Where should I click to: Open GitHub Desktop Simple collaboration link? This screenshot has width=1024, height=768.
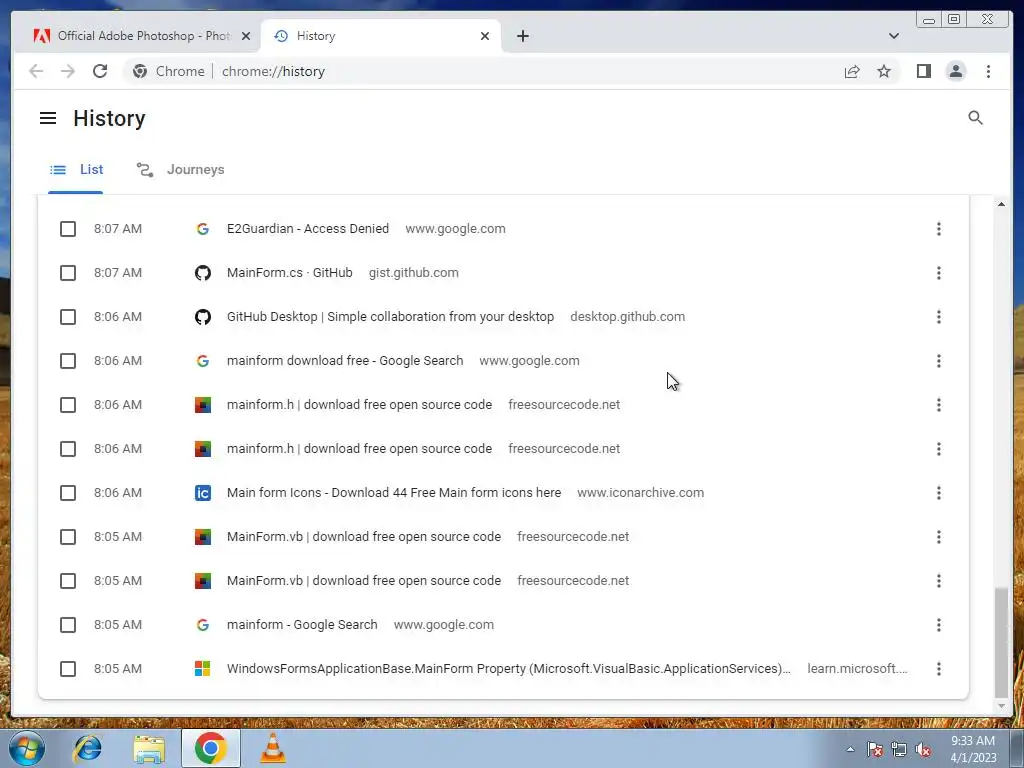pyautogui.click(x=390, y=317)
